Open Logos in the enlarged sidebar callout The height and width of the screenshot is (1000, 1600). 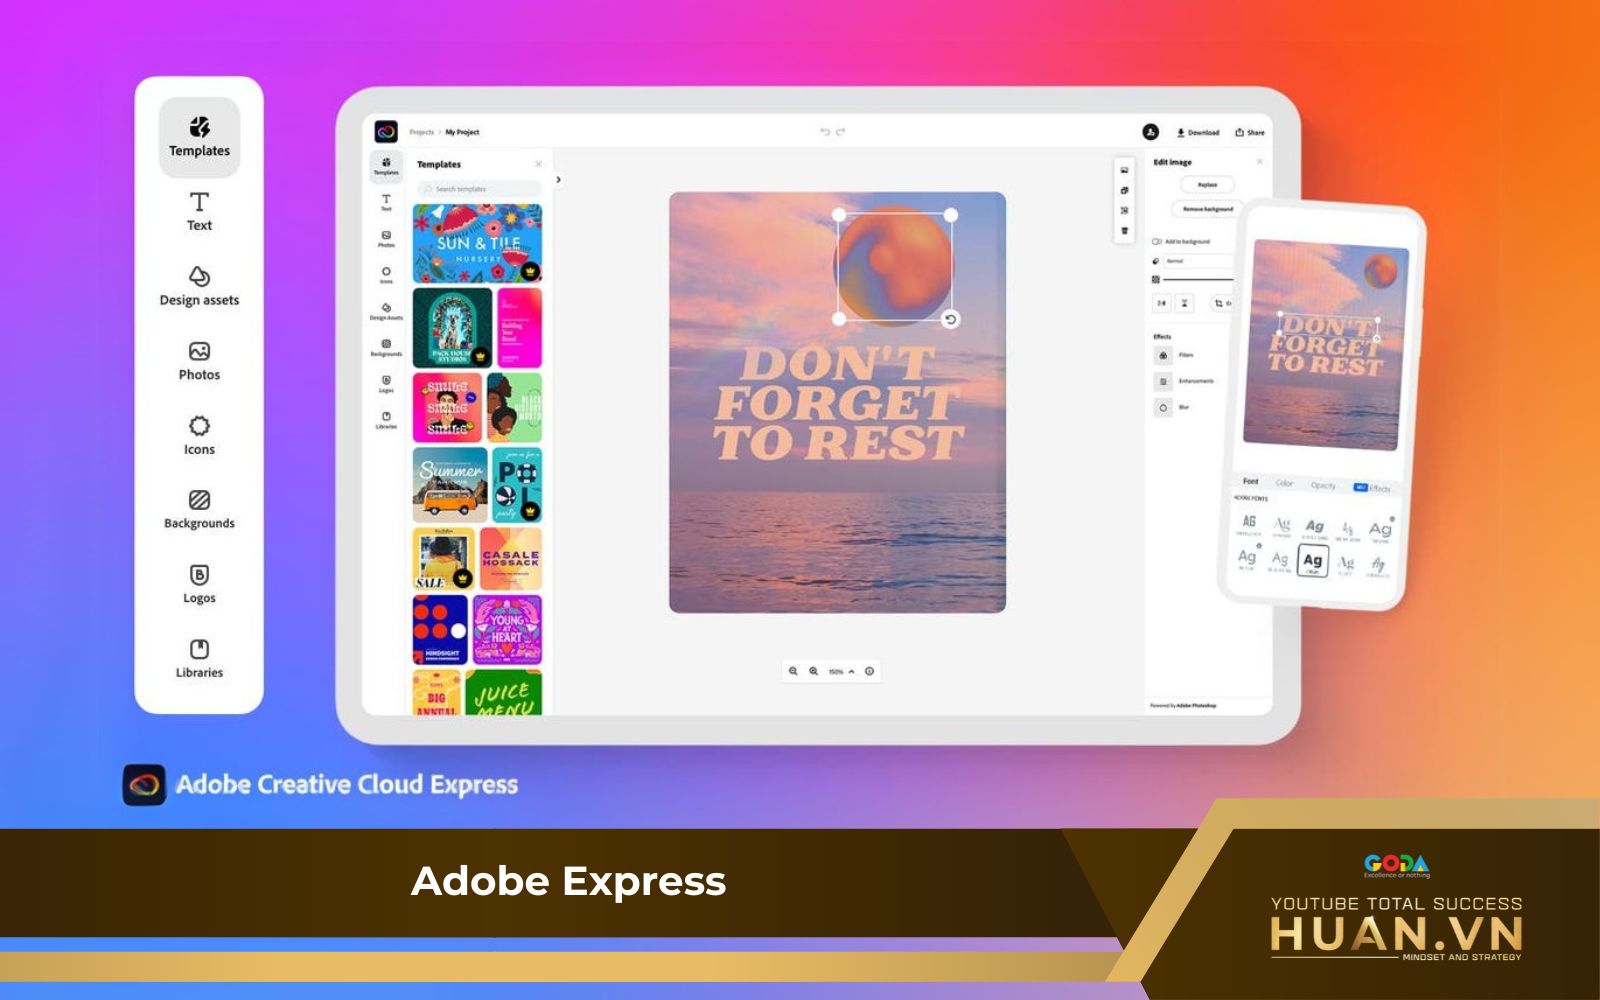point(199,585)
